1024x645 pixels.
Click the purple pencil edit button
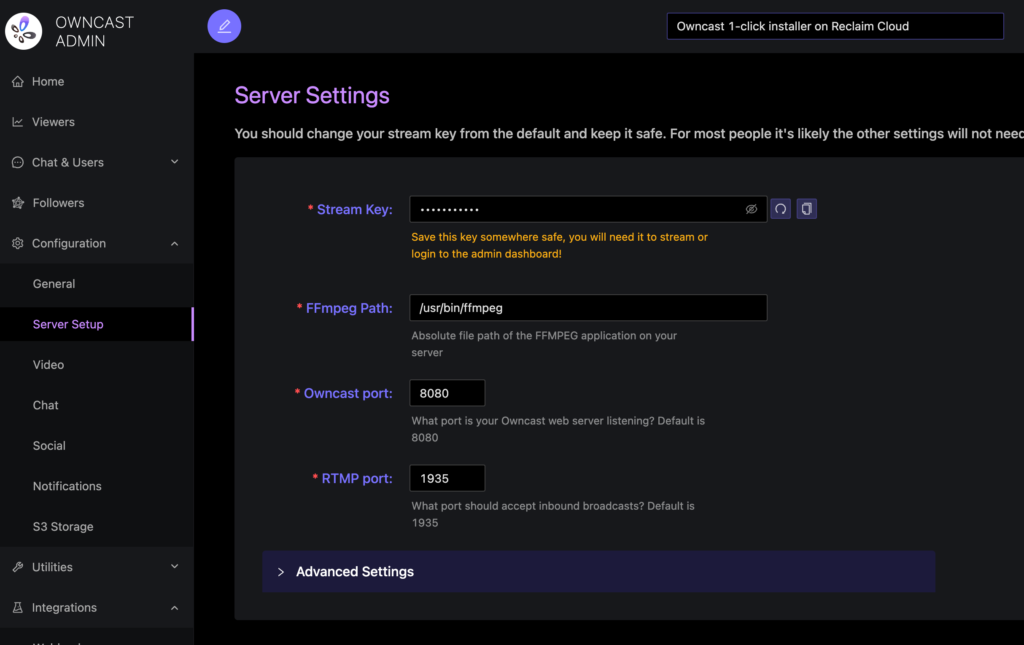click(x=224, y=26)
